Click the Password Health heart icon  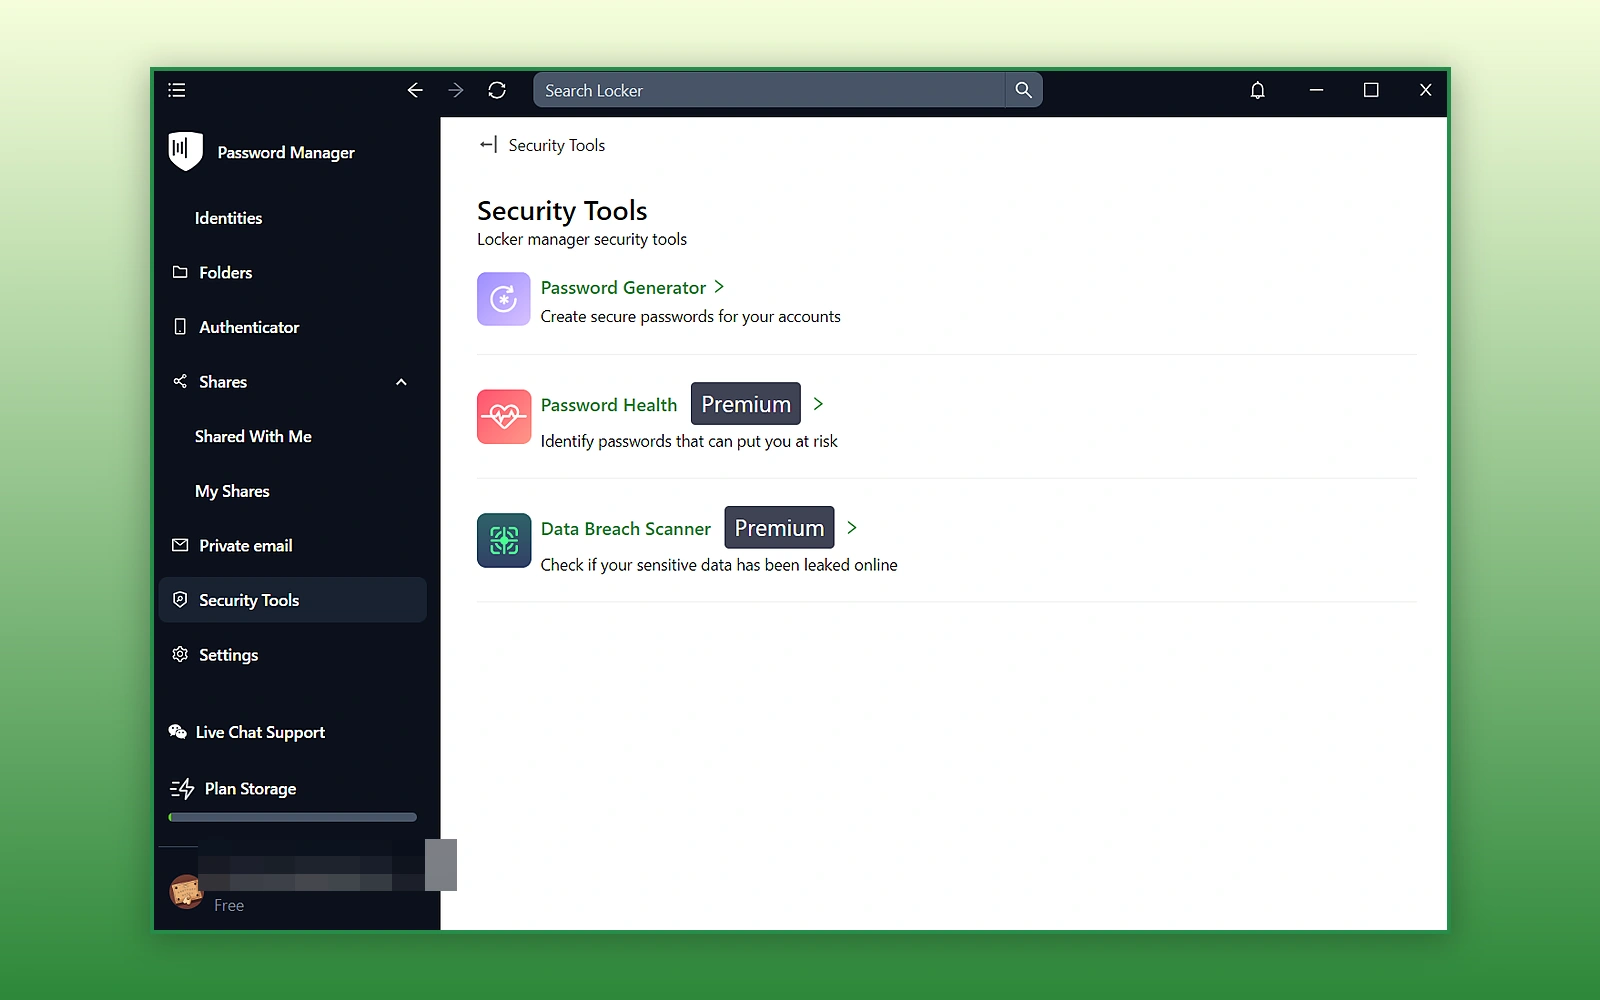[x=504, y=416]
